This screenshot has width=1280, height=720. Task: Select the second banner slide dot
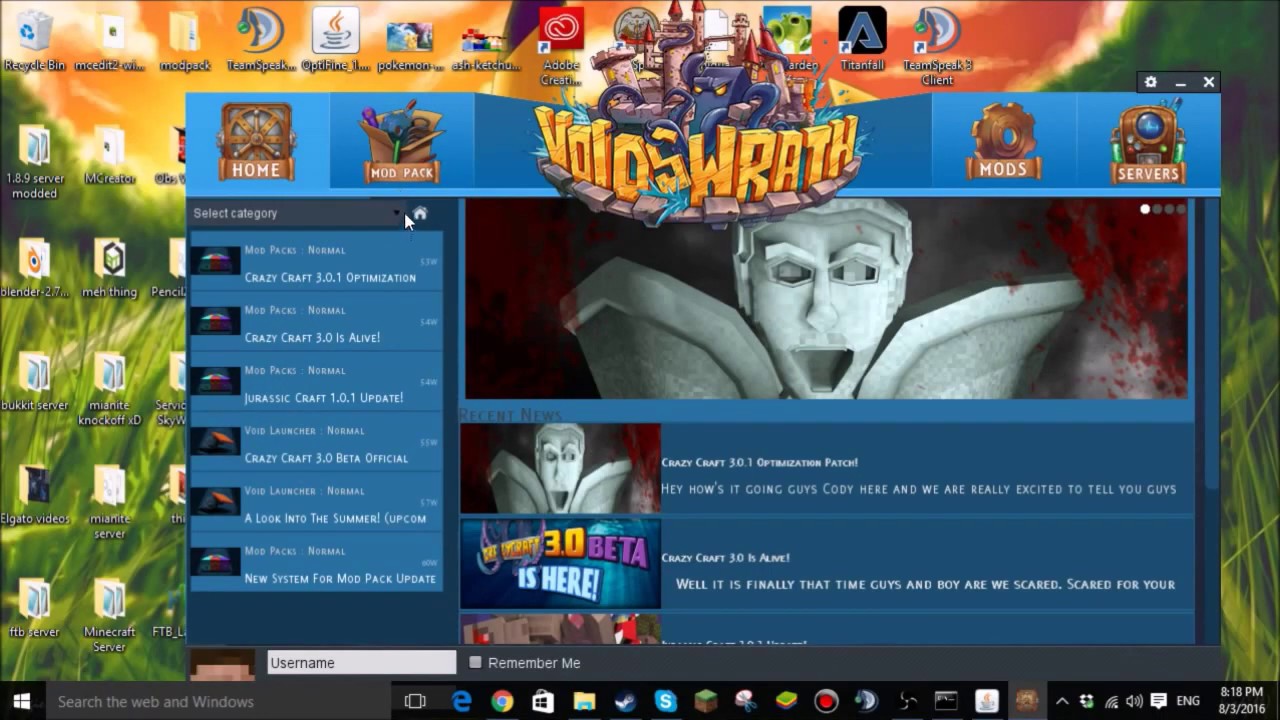1157,209
